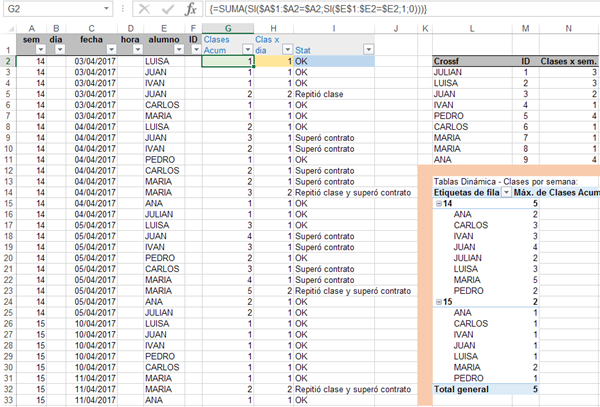
Task: Click the Cancel (X) formula icon
Action: (145, 9)
